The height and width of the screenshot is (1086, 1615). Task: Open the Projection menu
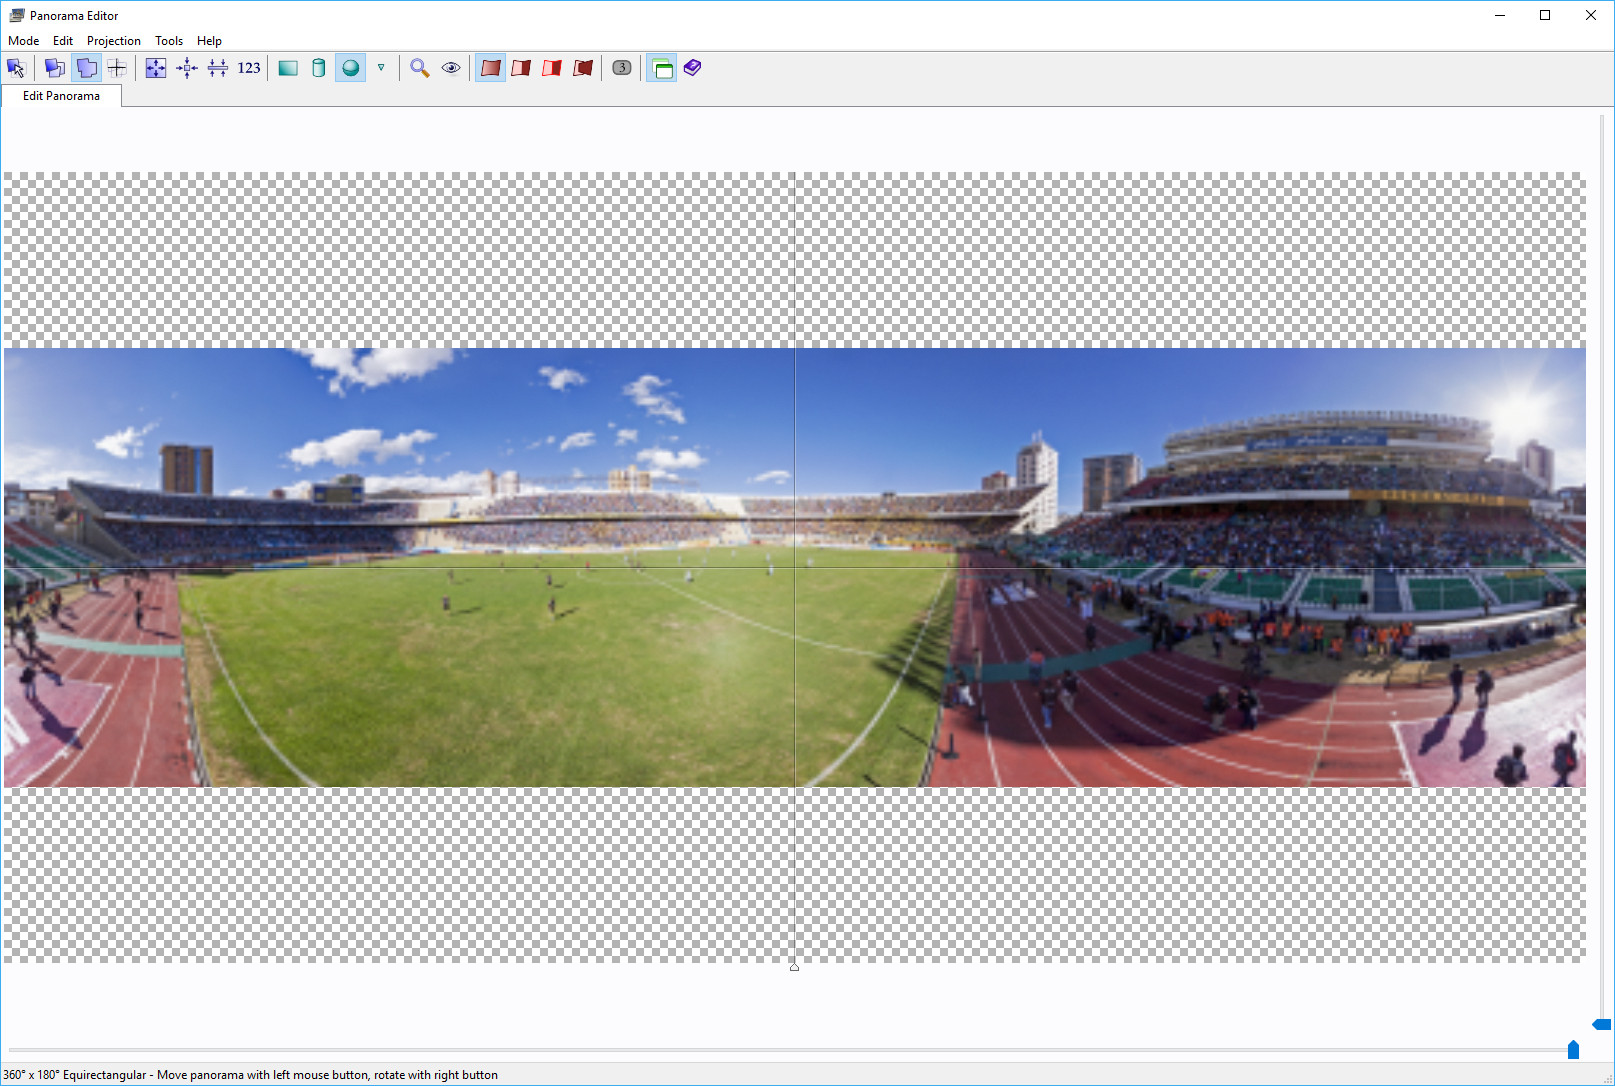113,41
